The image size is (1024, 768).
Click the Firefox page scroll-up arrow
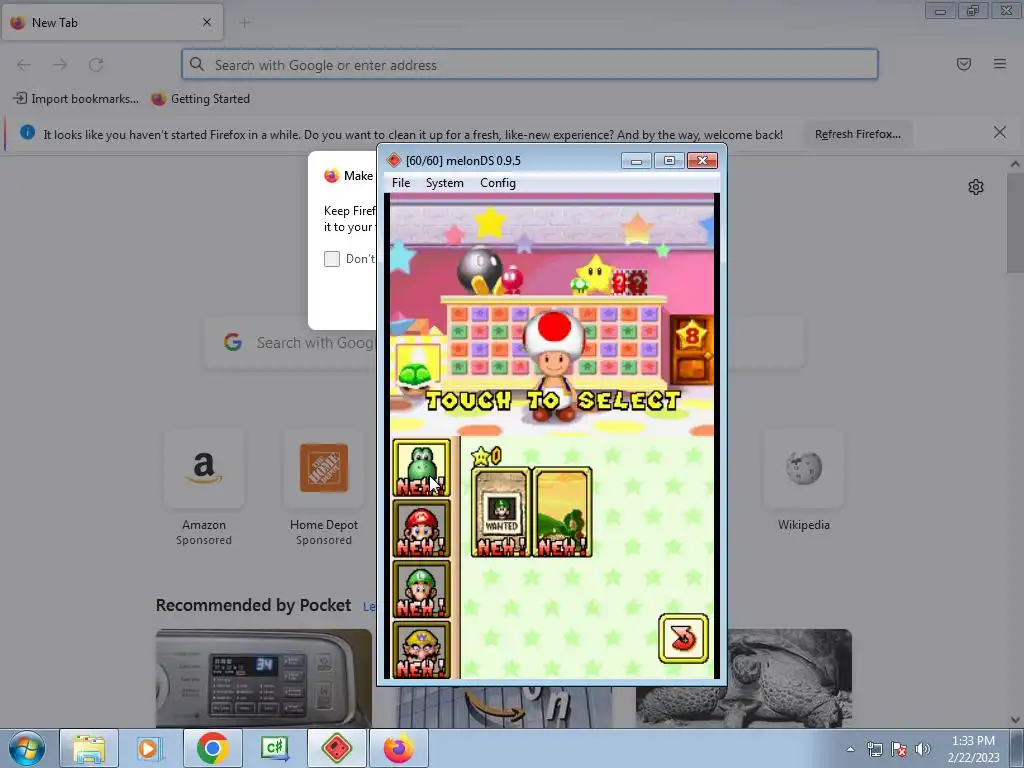coord(1015,164)
